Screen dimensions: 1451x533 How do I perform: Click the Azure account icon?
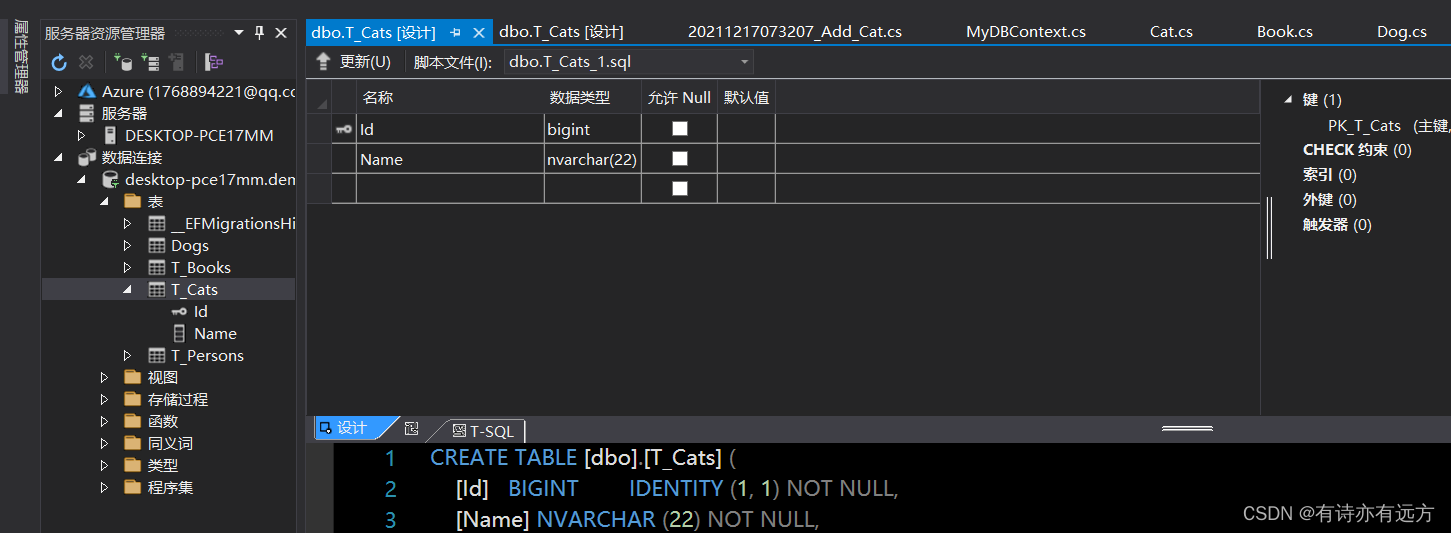87,92
